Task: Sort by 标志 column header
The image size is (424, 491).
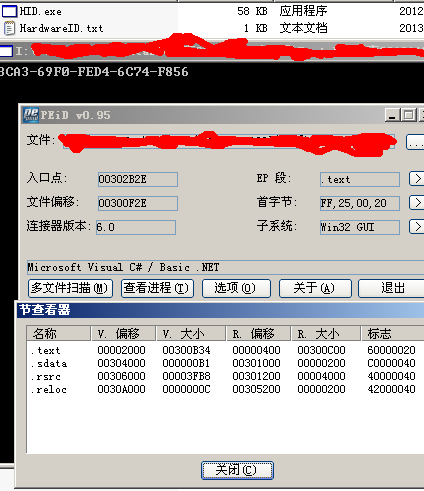Action: click(x=393, y=333)
